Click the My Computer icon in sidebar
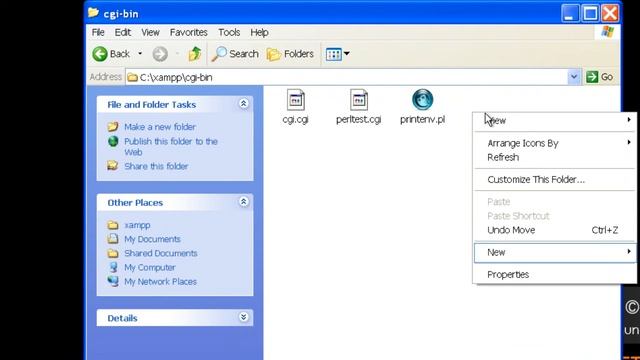This screenshot has width=640, height=360. pyautogui.click(x=113, y=267)
